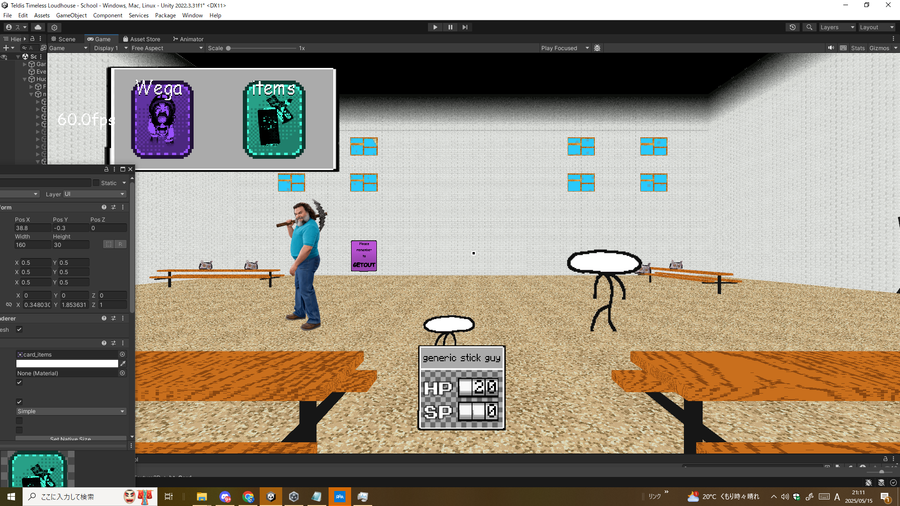Open Chrome from the Windows taskbar
The width and height of the screenshot is (900, 506).
[248, 497]
